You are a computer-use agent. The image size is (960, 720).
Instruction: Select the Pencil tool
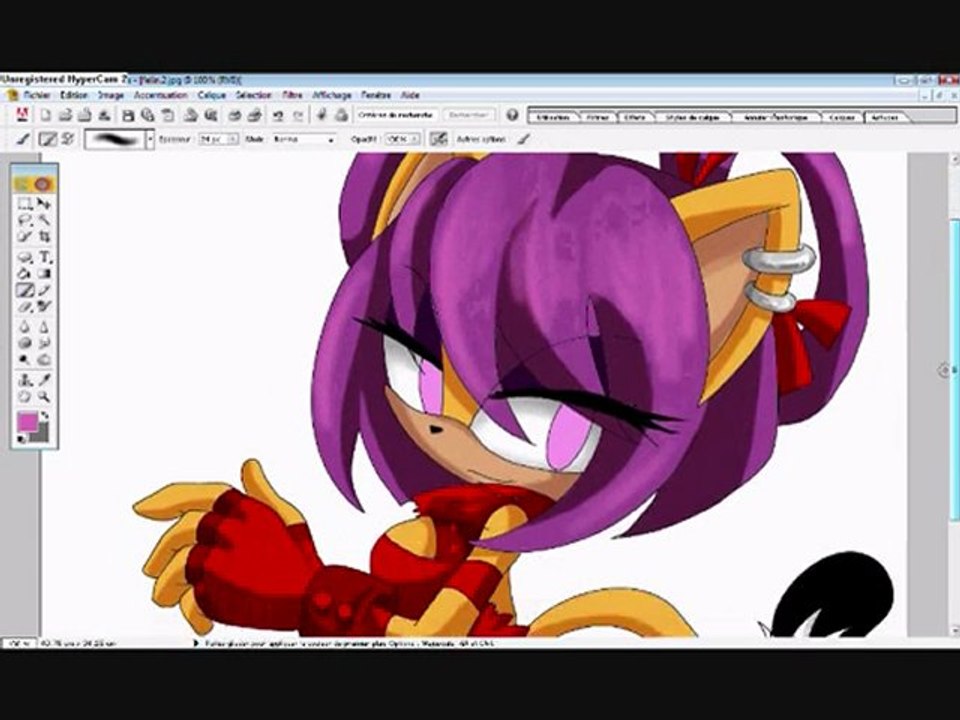[x=44, y=290]
